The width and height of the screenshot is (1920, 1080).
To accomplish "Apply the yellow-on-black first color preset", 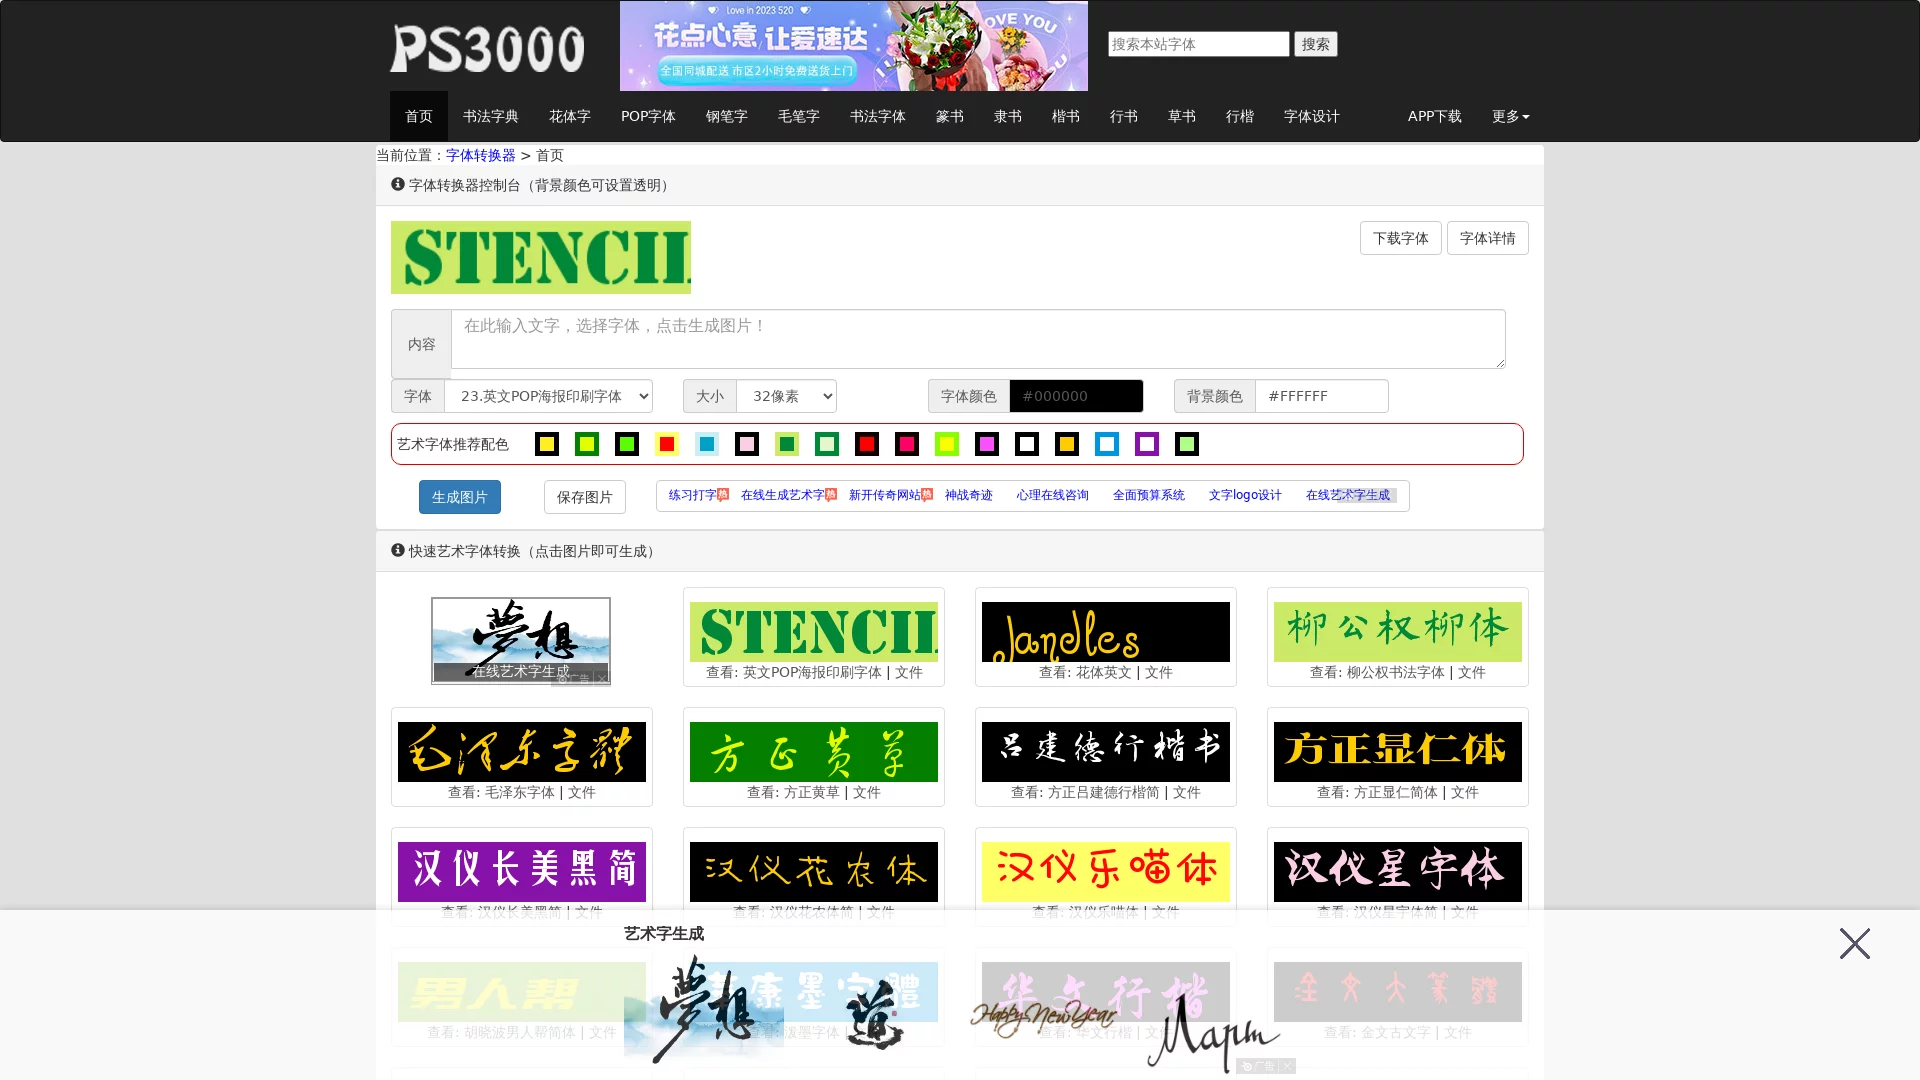I will click(547, 444).
